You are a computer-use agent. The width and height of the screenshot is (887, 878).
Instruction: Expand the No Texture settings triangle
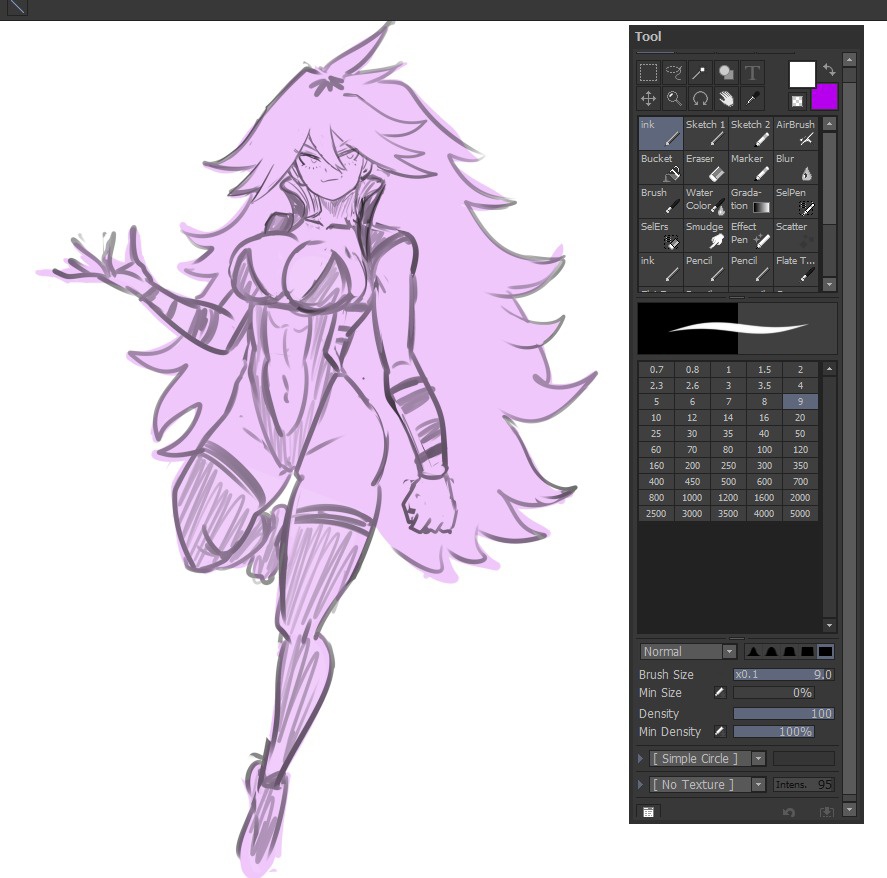click(640, 785)
